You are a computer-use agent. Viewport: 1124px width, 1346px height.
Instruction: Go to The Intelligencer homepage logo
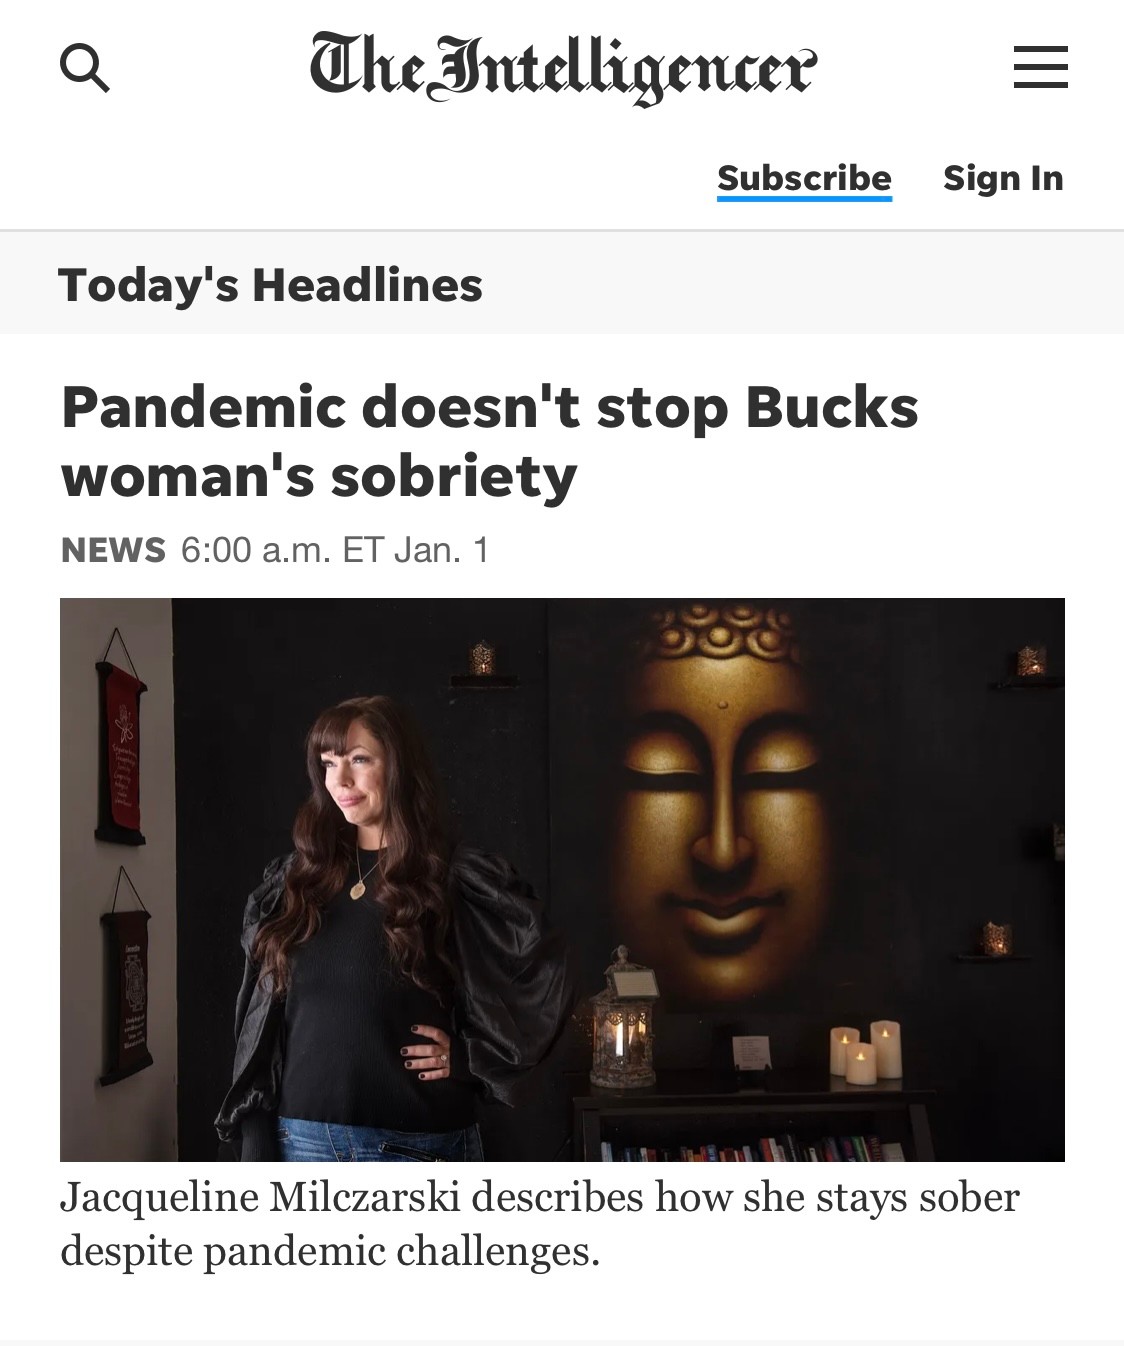tap(563, 68)
